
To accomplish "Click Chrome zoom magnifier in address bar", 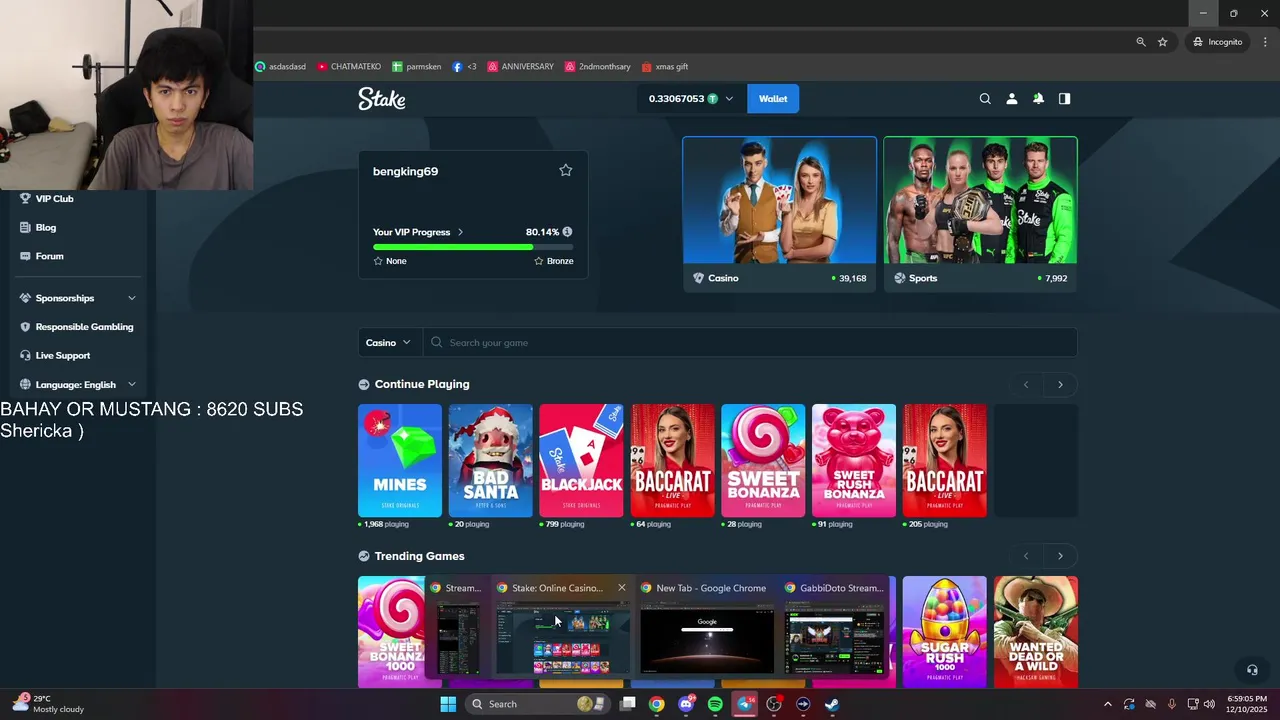I will tap(1141, 42).
